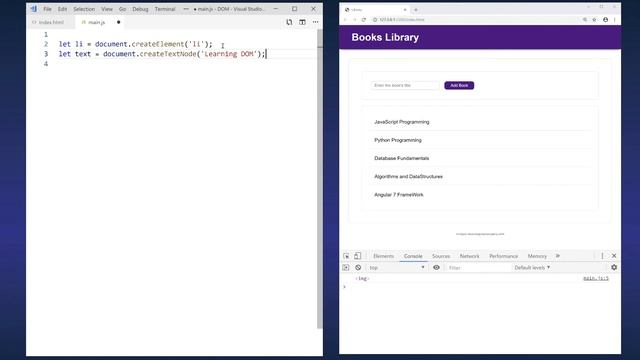This screenshot has height=360, width=640.
Task: Switch to DevTools Network tab
Action: pos(469,256)
